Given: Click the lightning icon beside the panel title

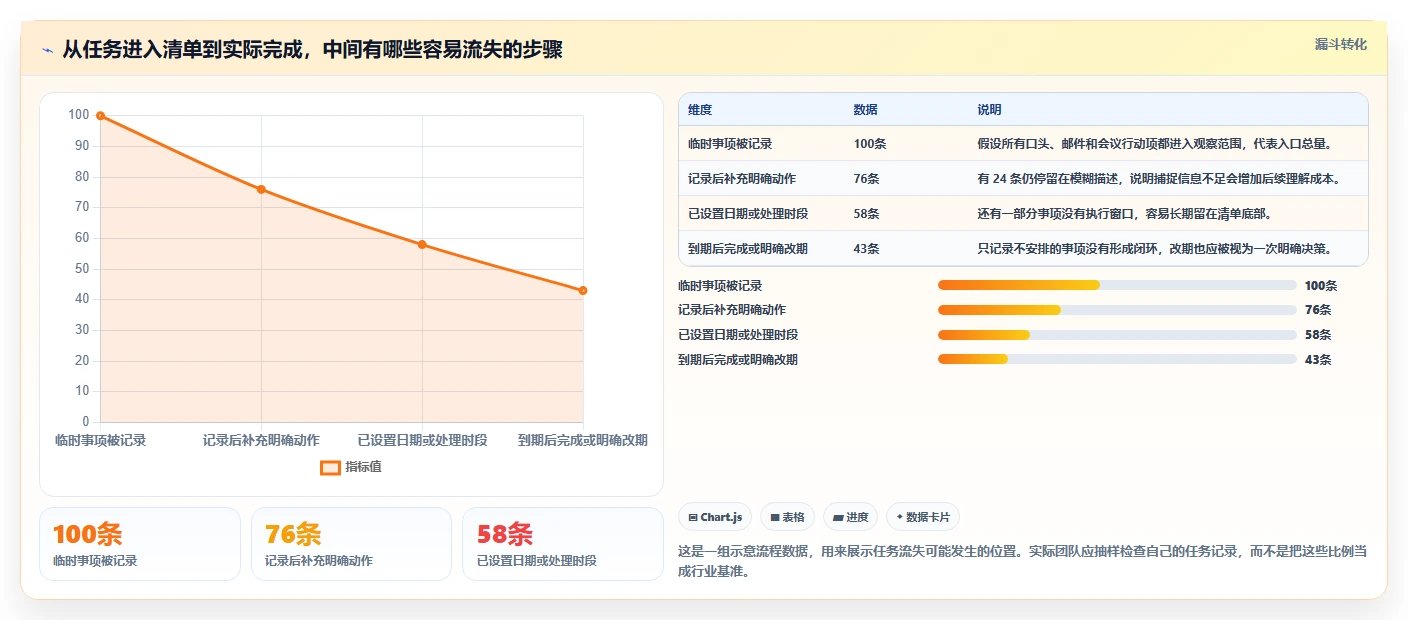Looking at the screenshot, I should (48, 50).
